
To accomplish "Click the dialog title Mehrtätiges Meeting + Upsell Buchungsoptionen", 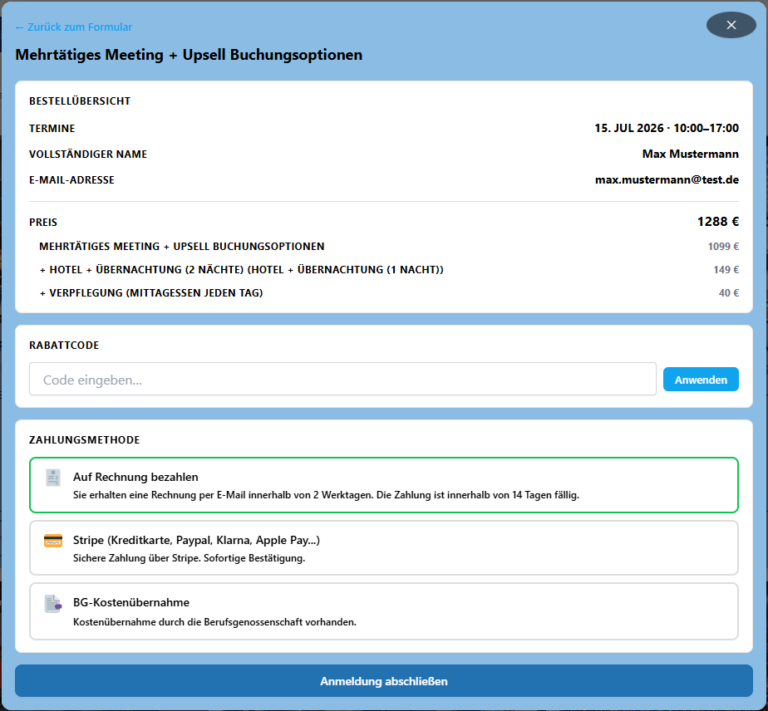I will 189,55.
